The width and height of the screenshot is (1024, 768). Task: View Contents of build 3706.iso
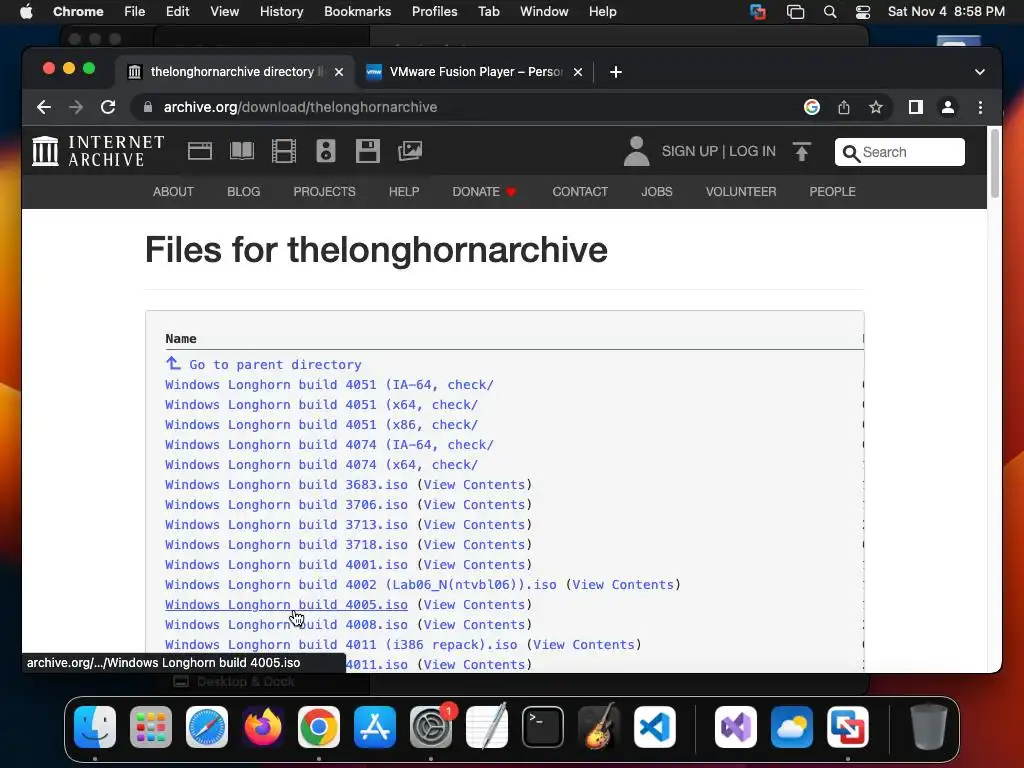(x=474, y=505)
